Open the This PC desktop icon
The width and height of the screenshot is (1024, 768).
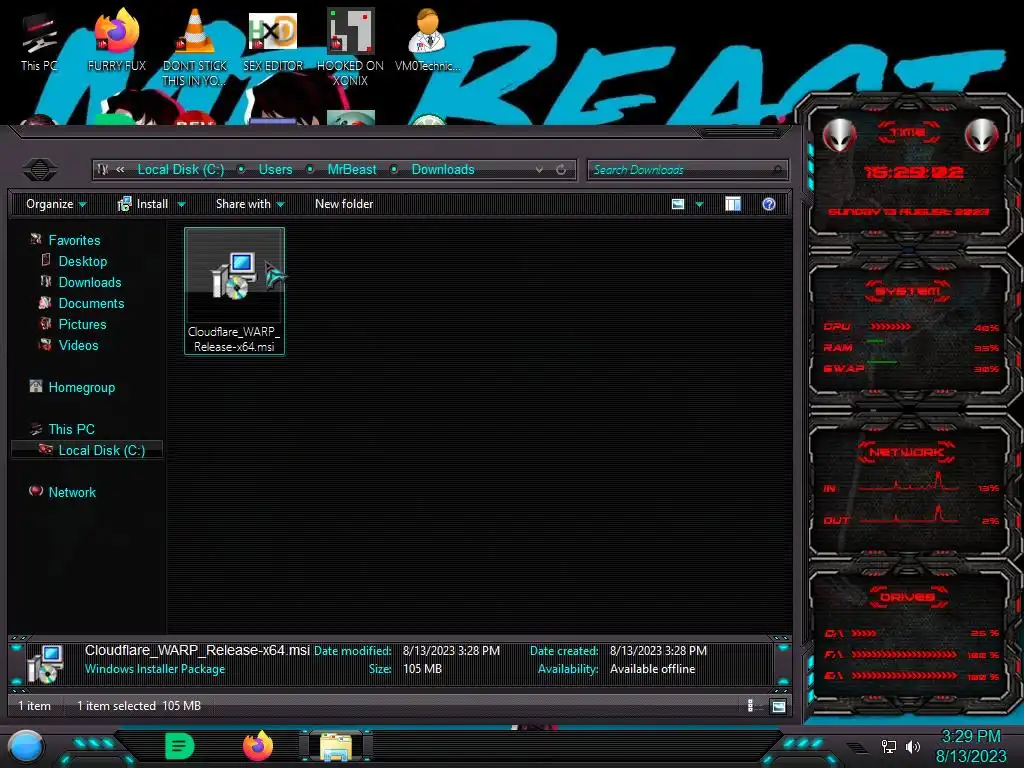point(39,40)
